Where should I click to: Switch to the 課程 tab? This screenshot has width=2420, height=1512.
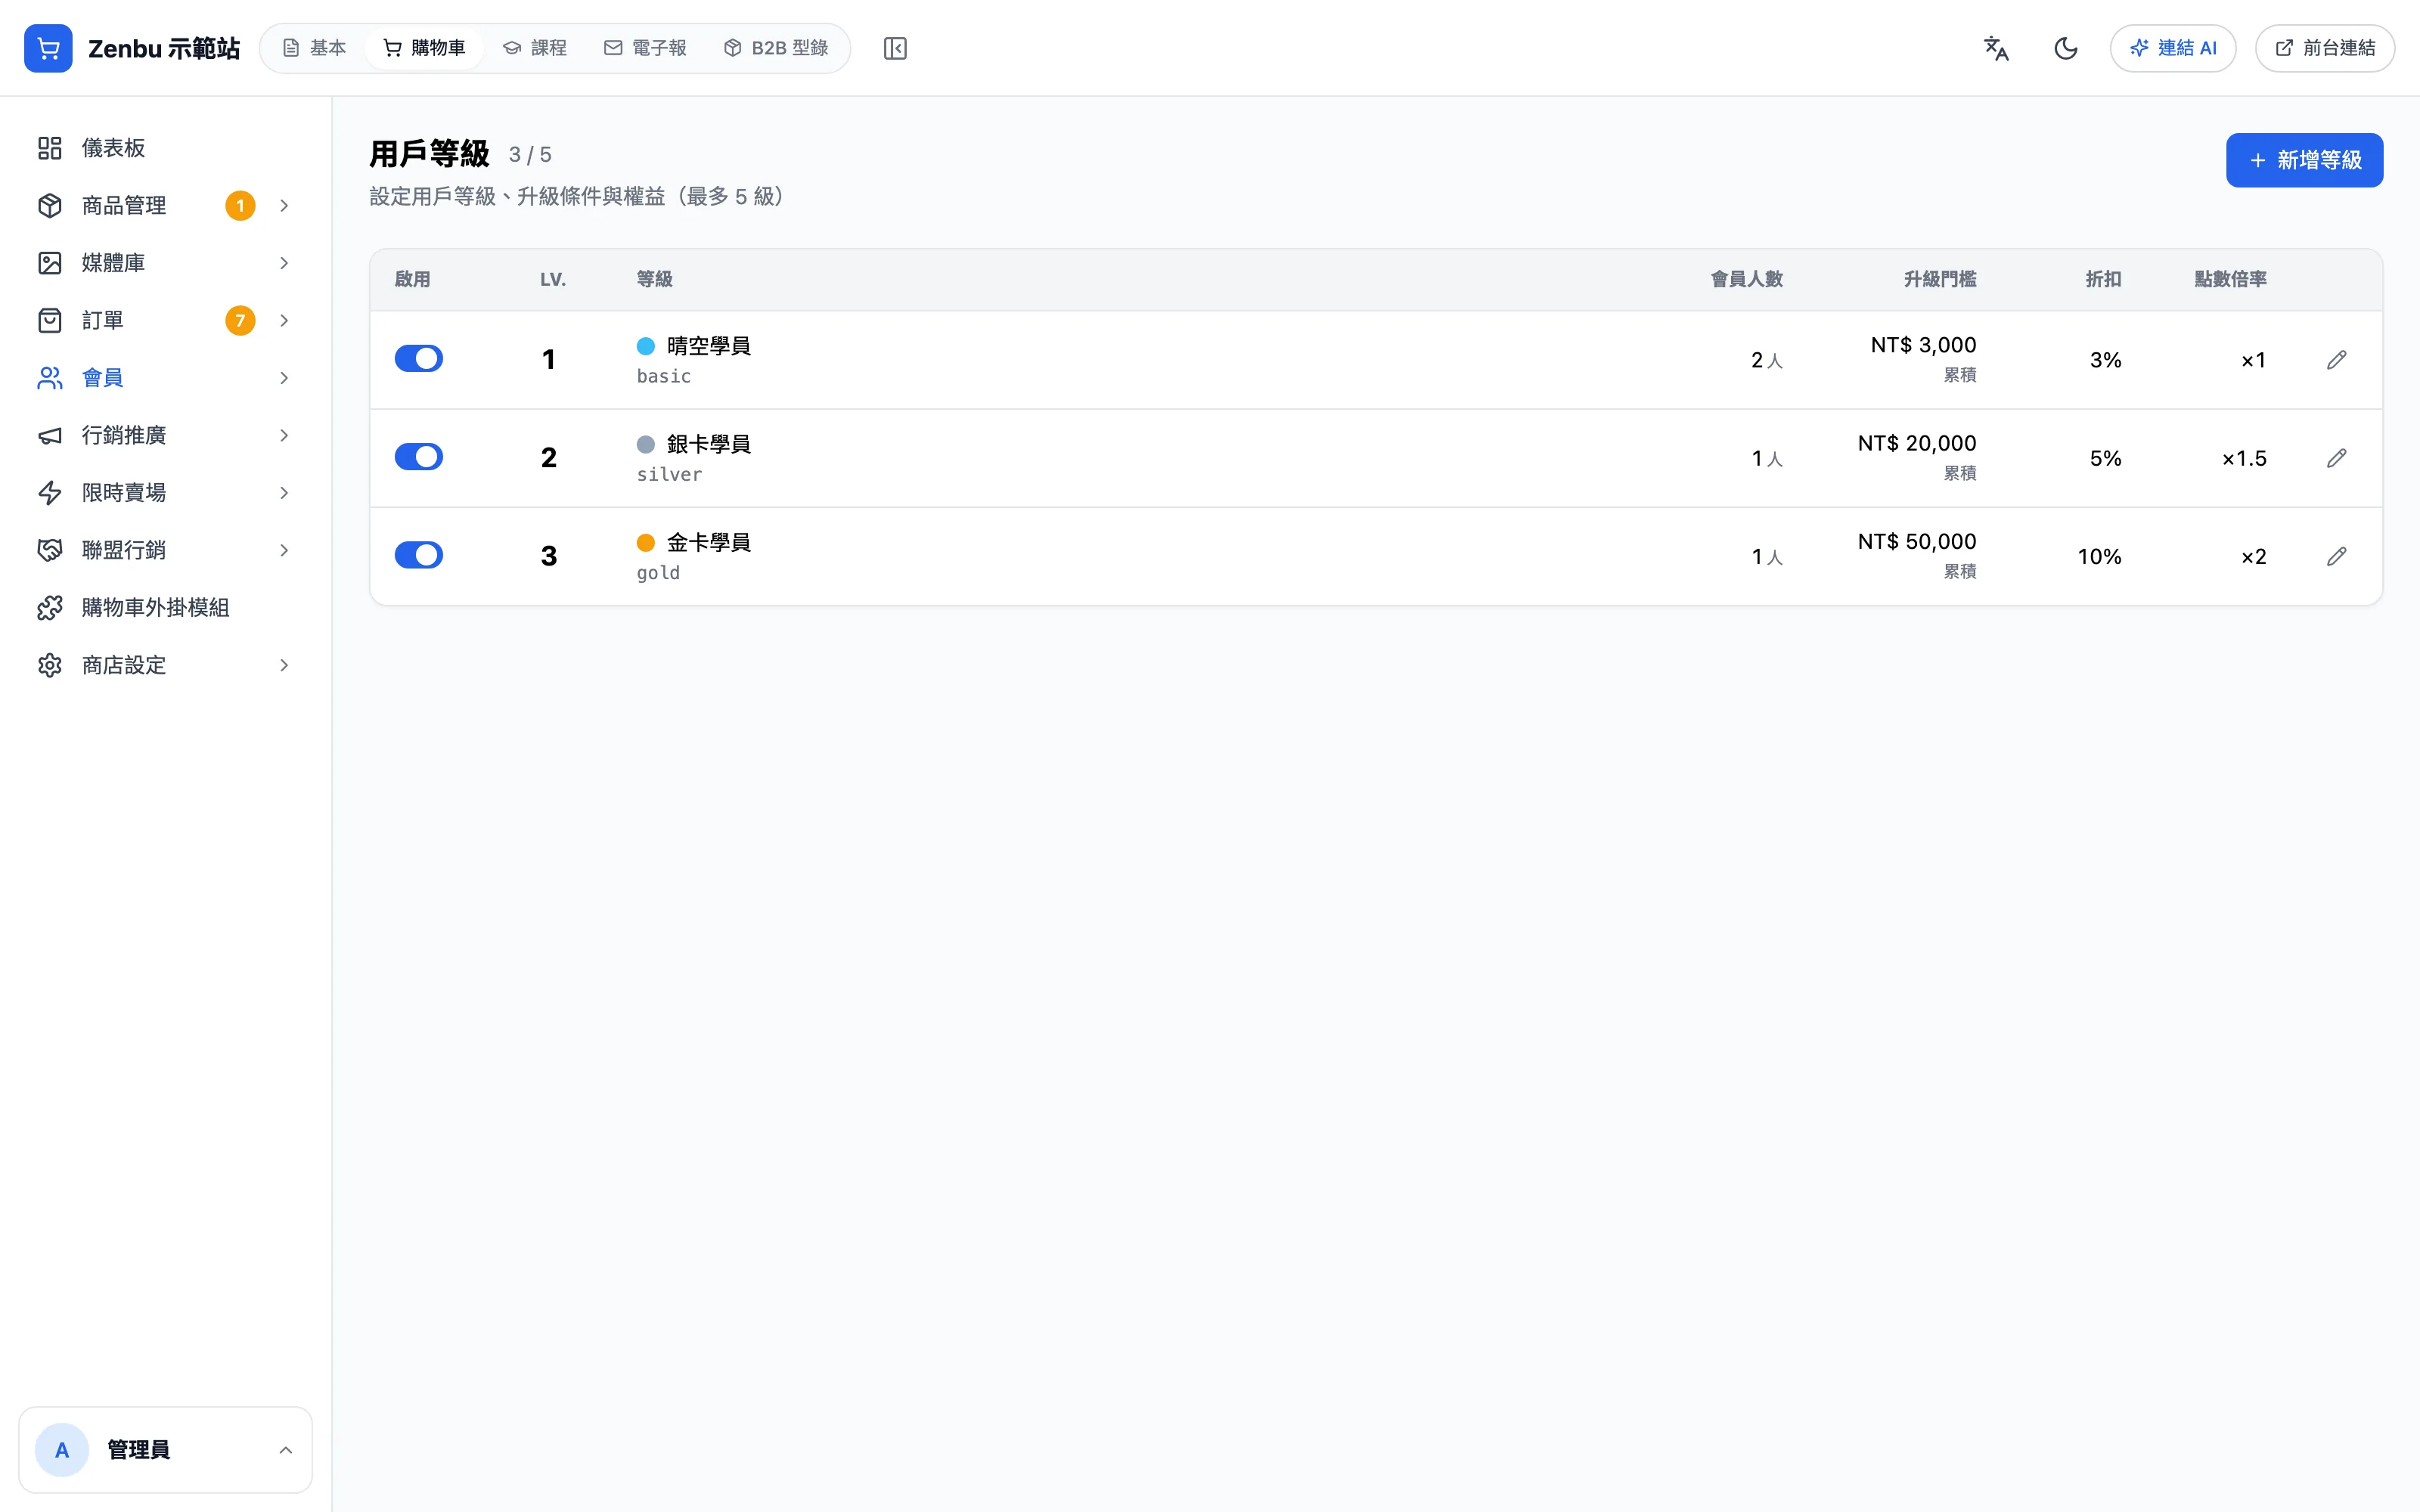[x=535, y=48]
